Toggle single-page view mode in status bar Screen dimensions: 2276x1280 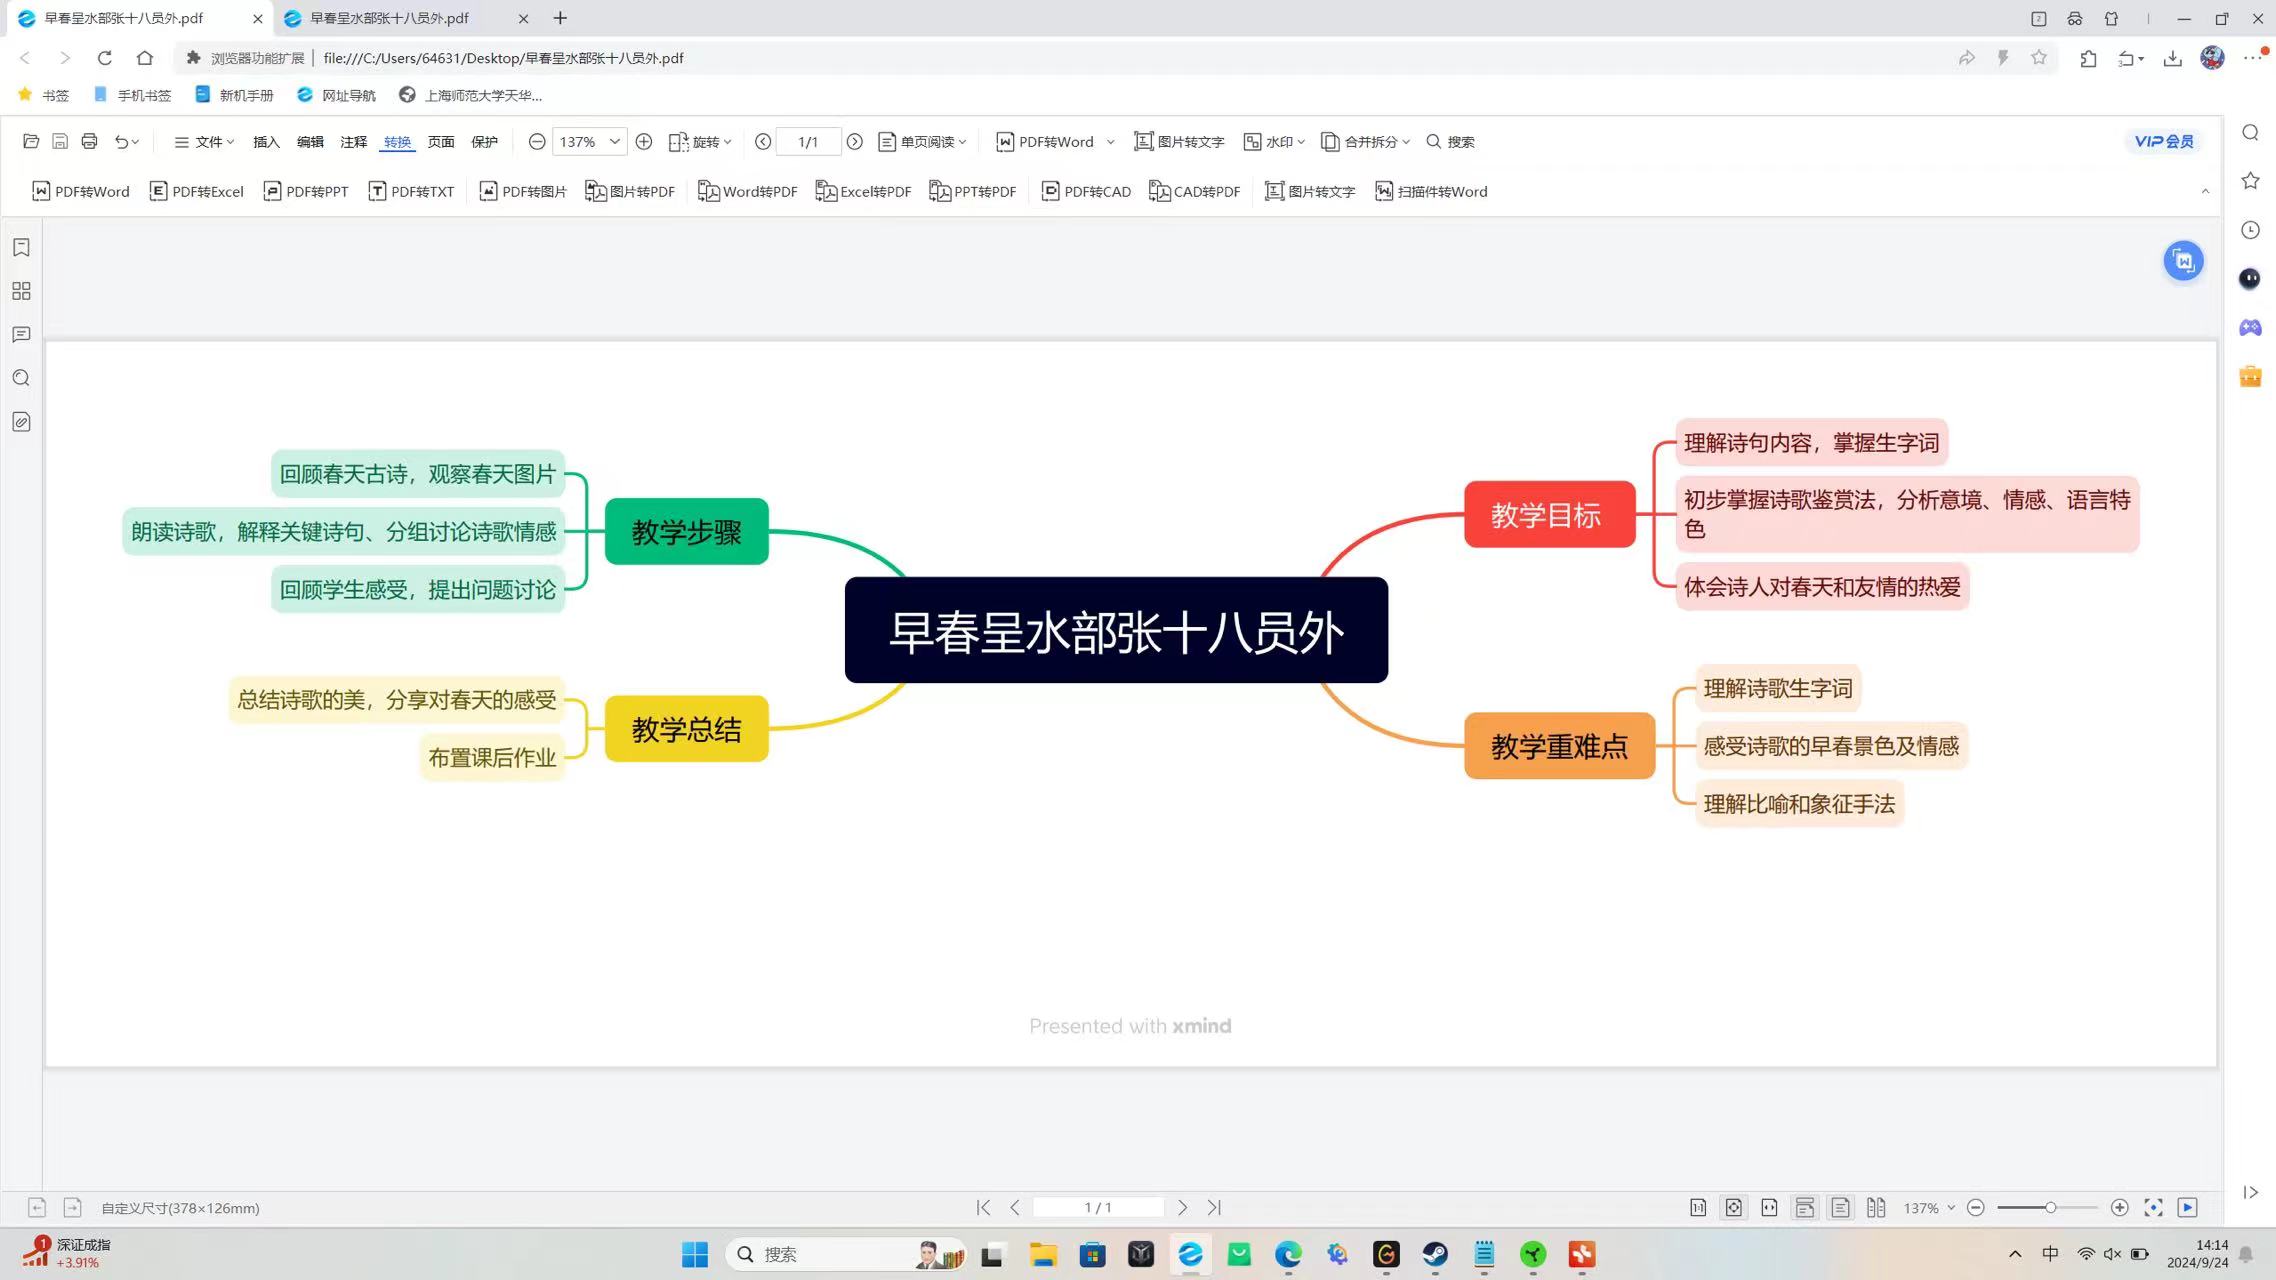[x=1840, y=1207]
